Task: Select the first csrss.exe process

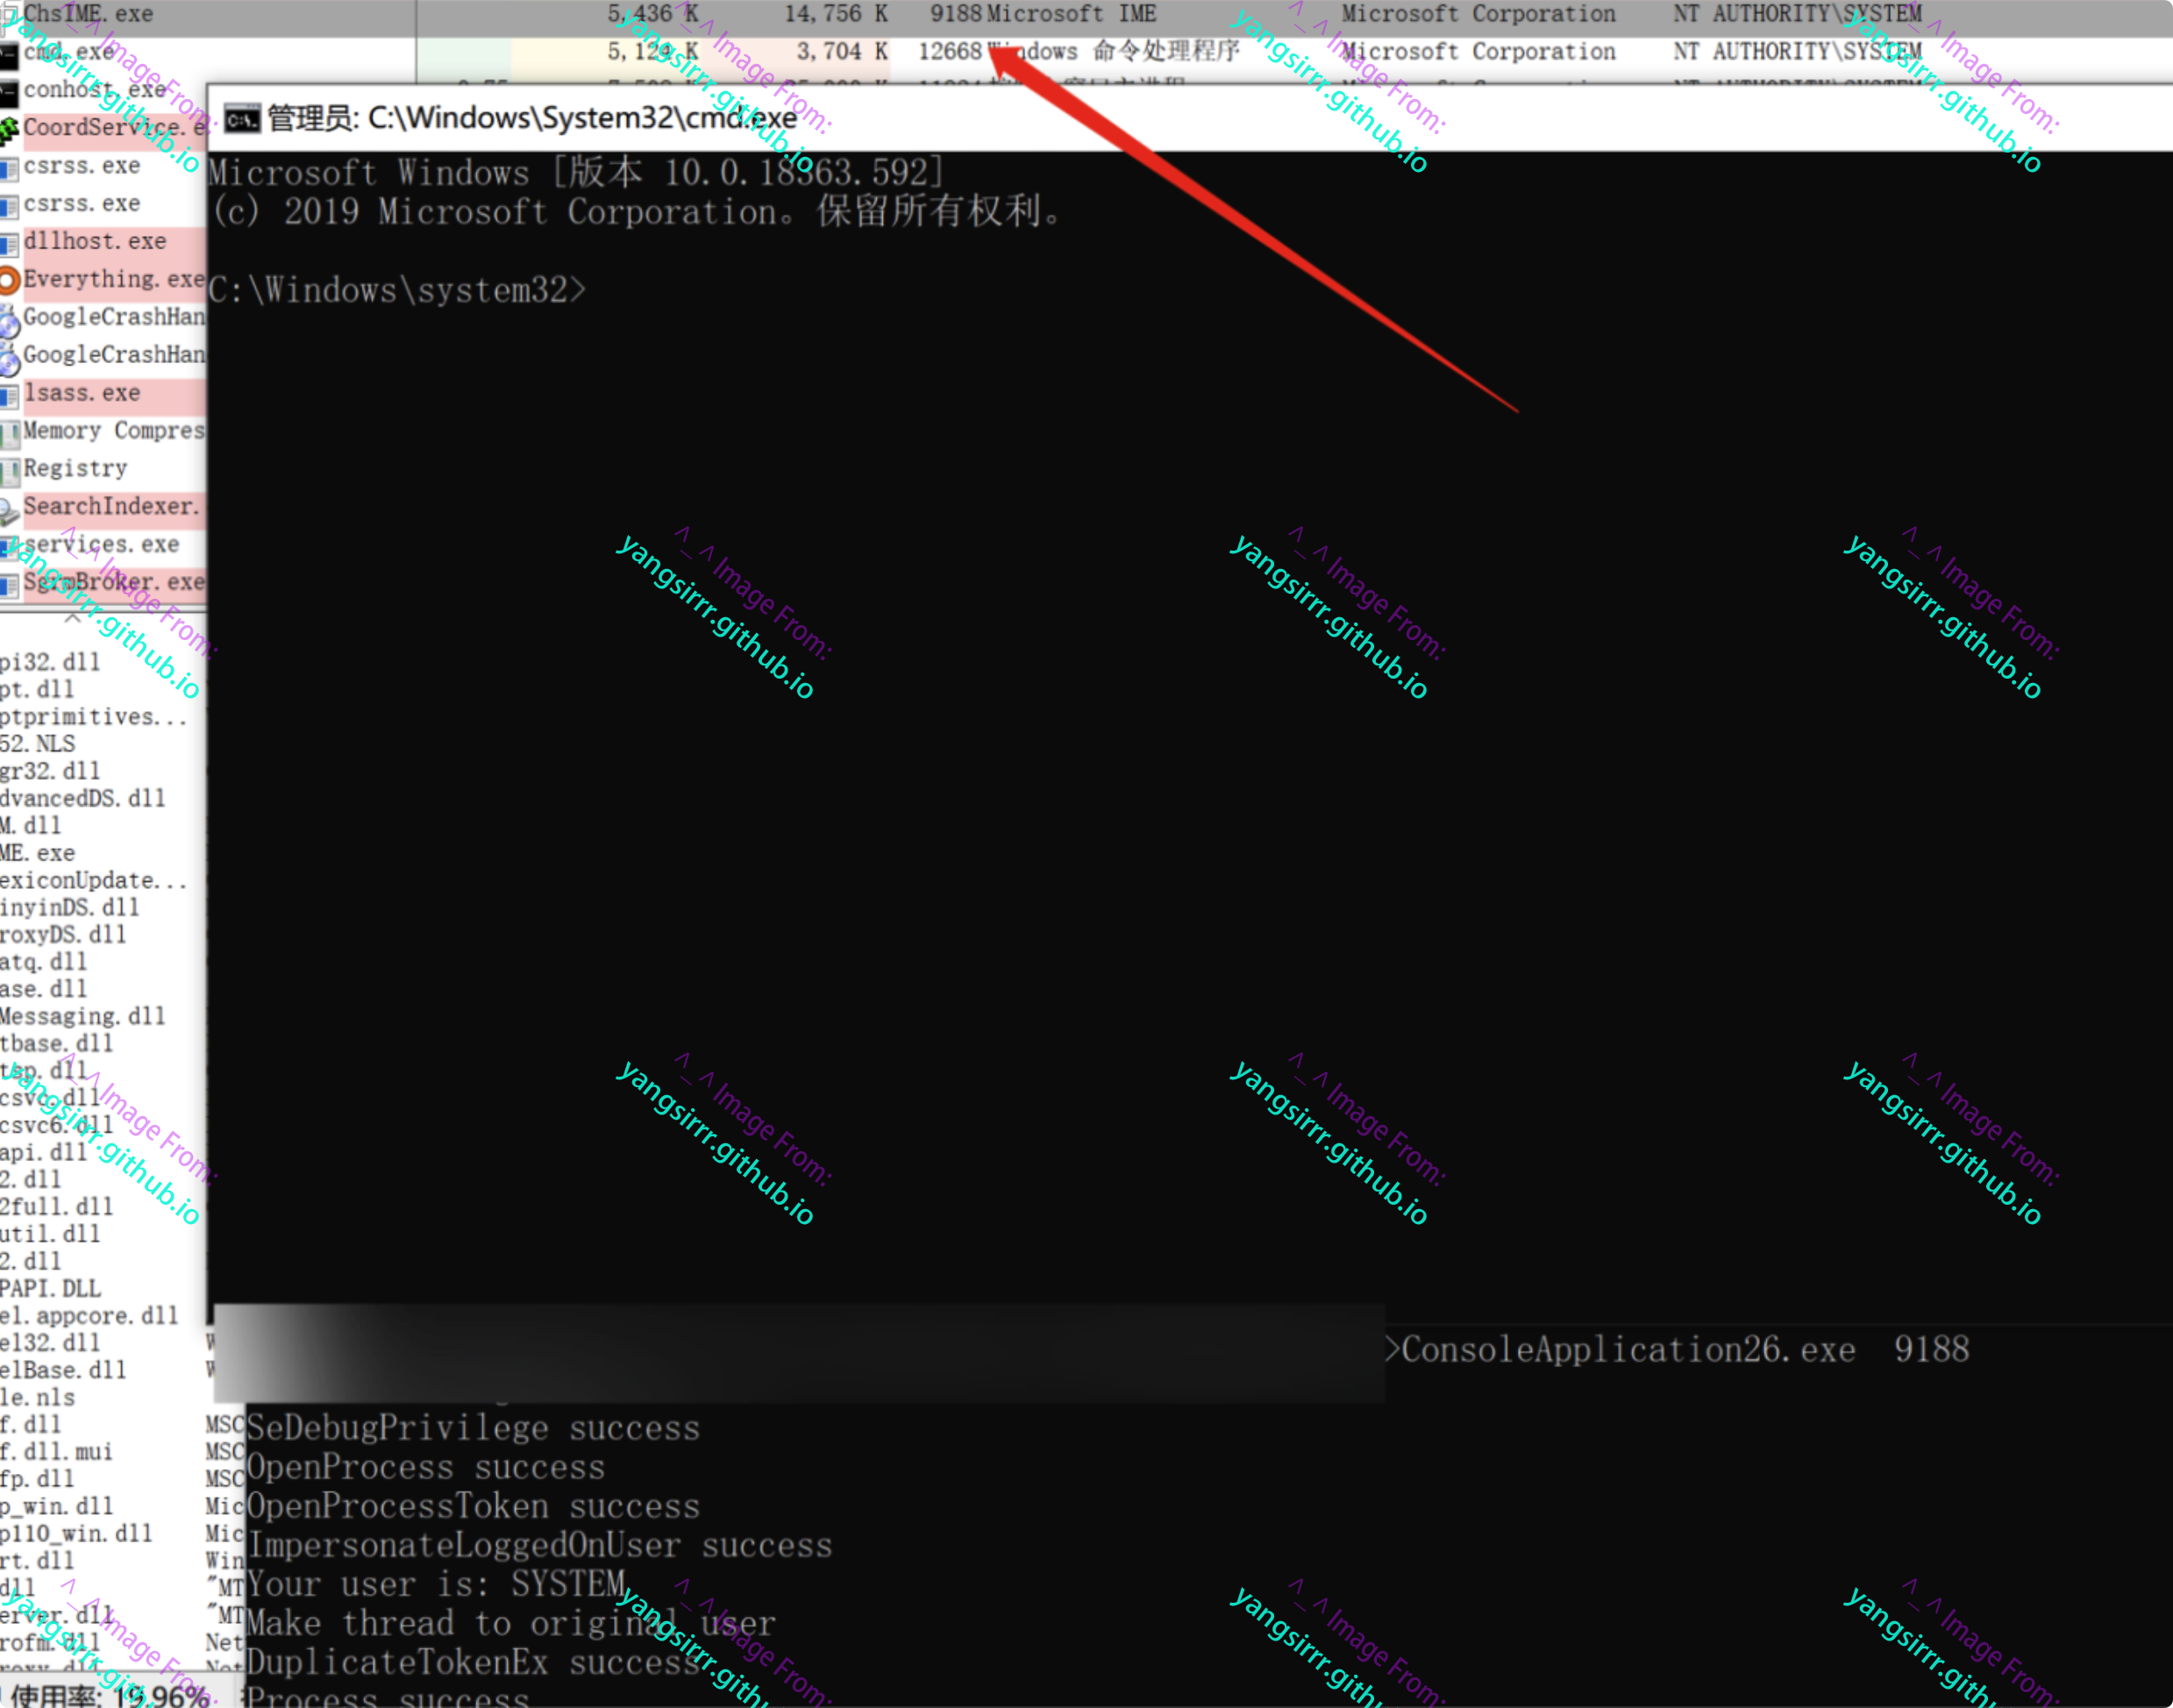Action: 82,166
